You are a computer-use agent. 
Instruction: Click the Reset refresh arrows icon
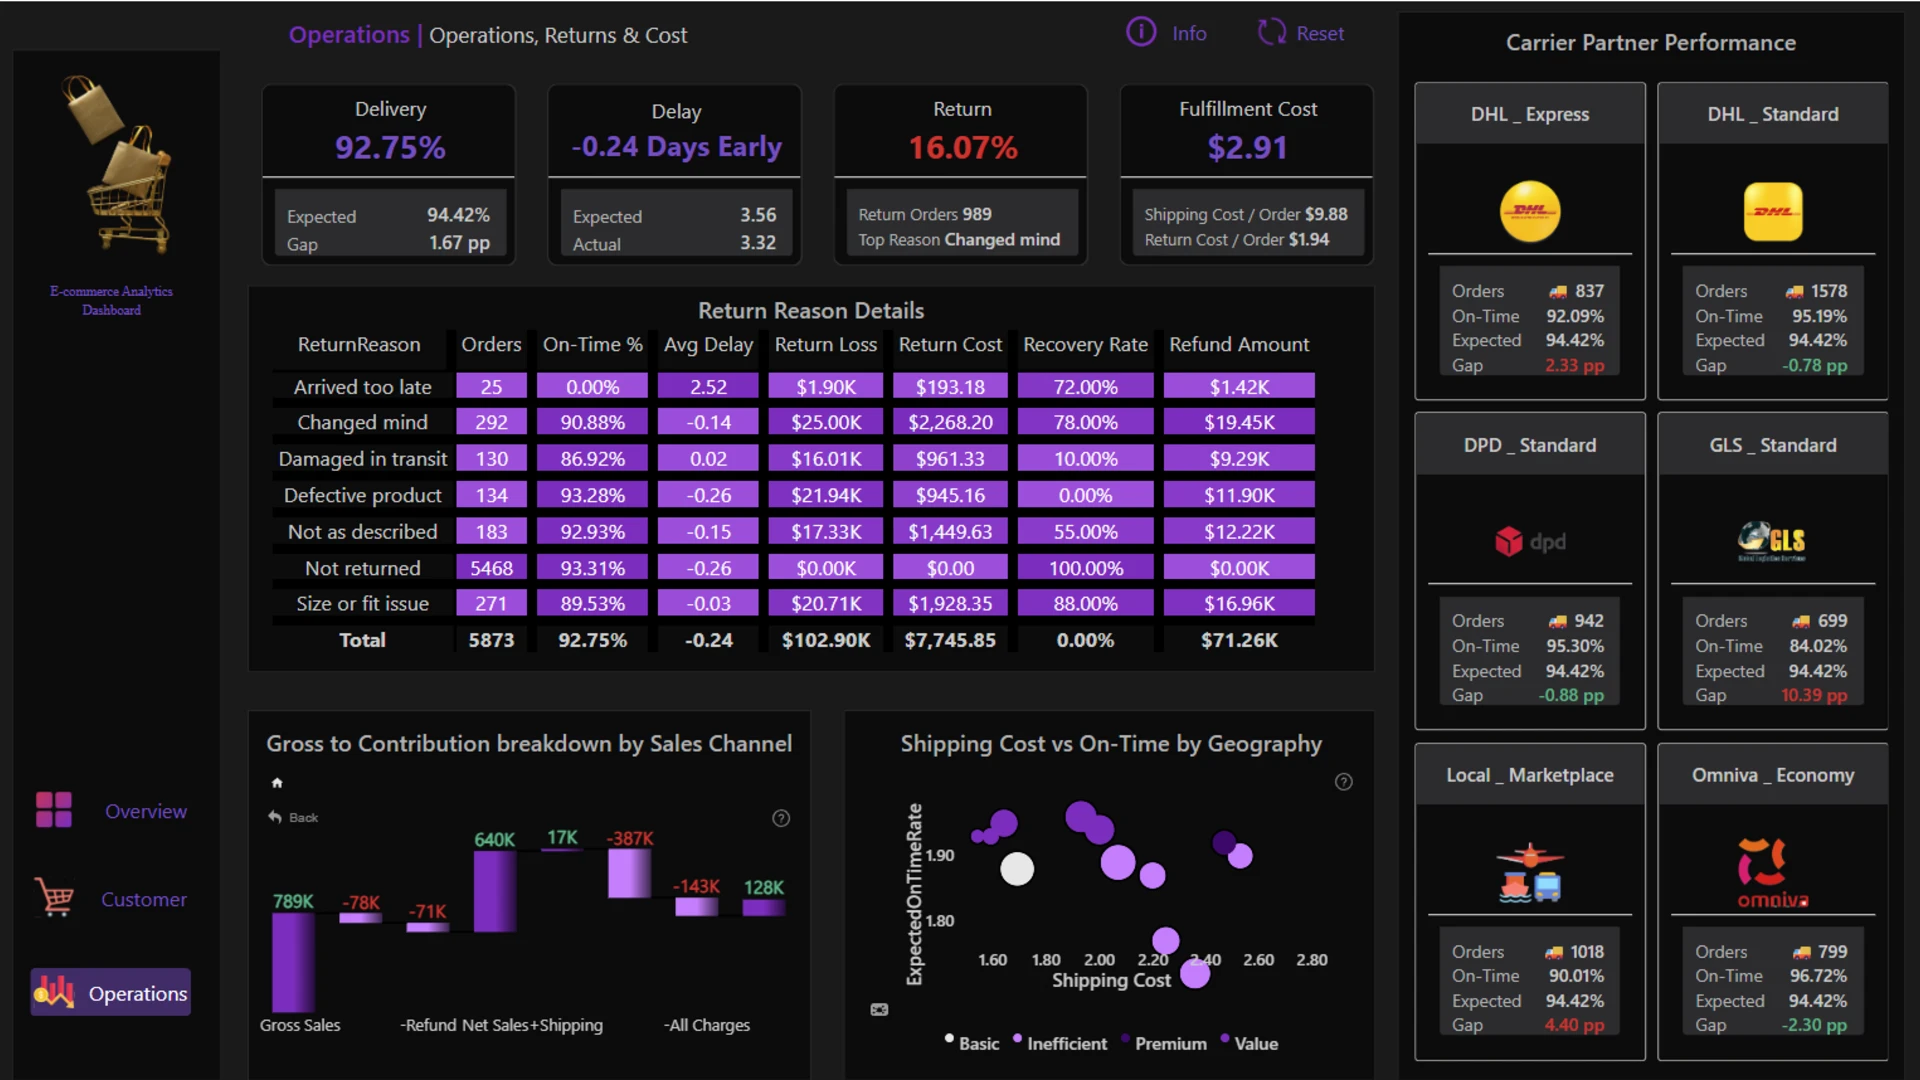click(x=1271, y=32)
